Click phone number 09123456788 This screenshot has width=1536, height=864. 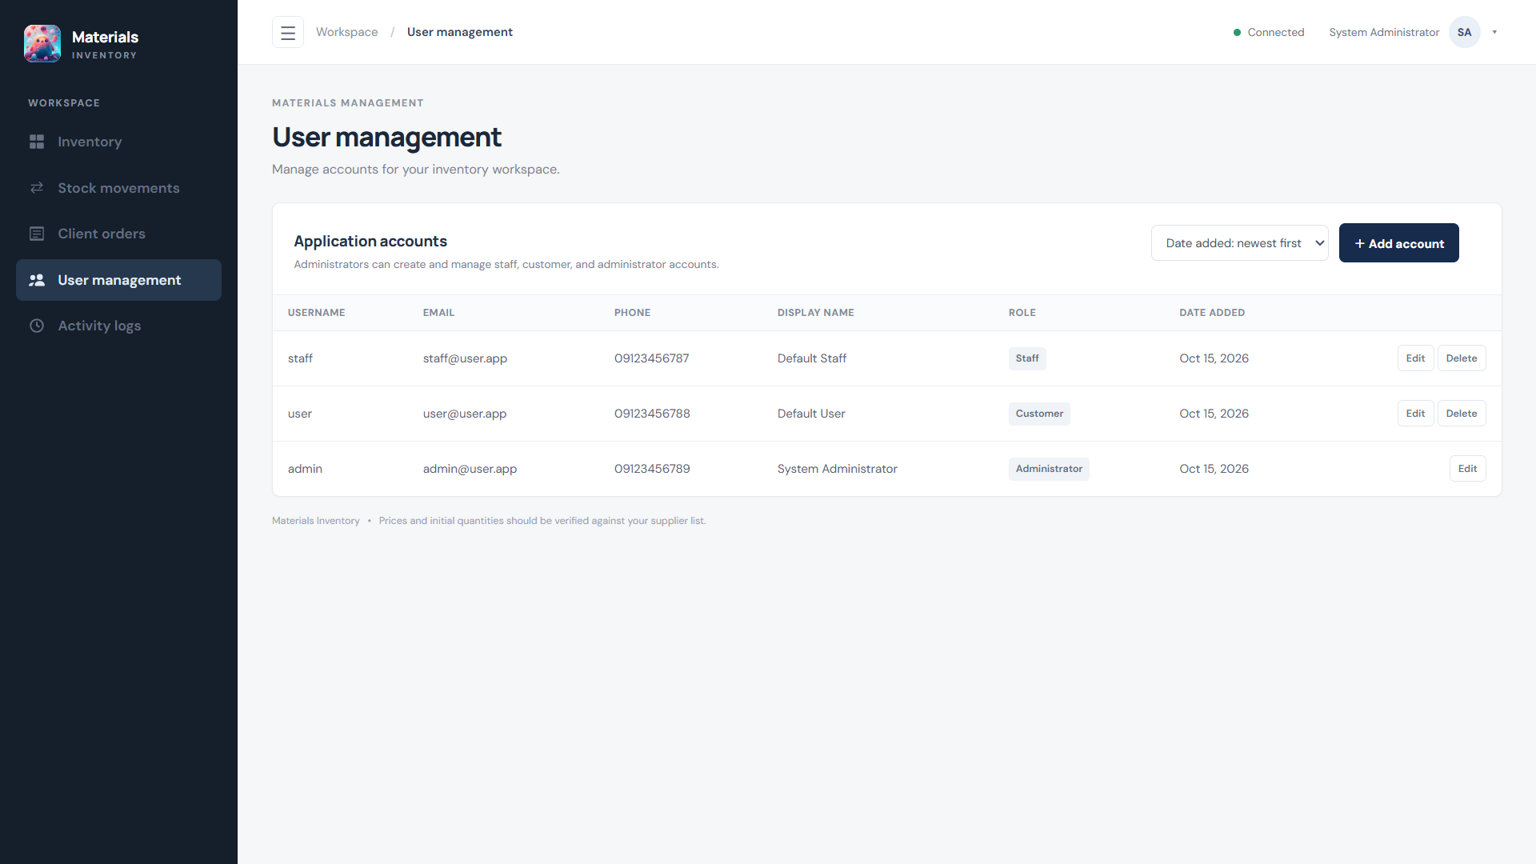pos(652,413)
